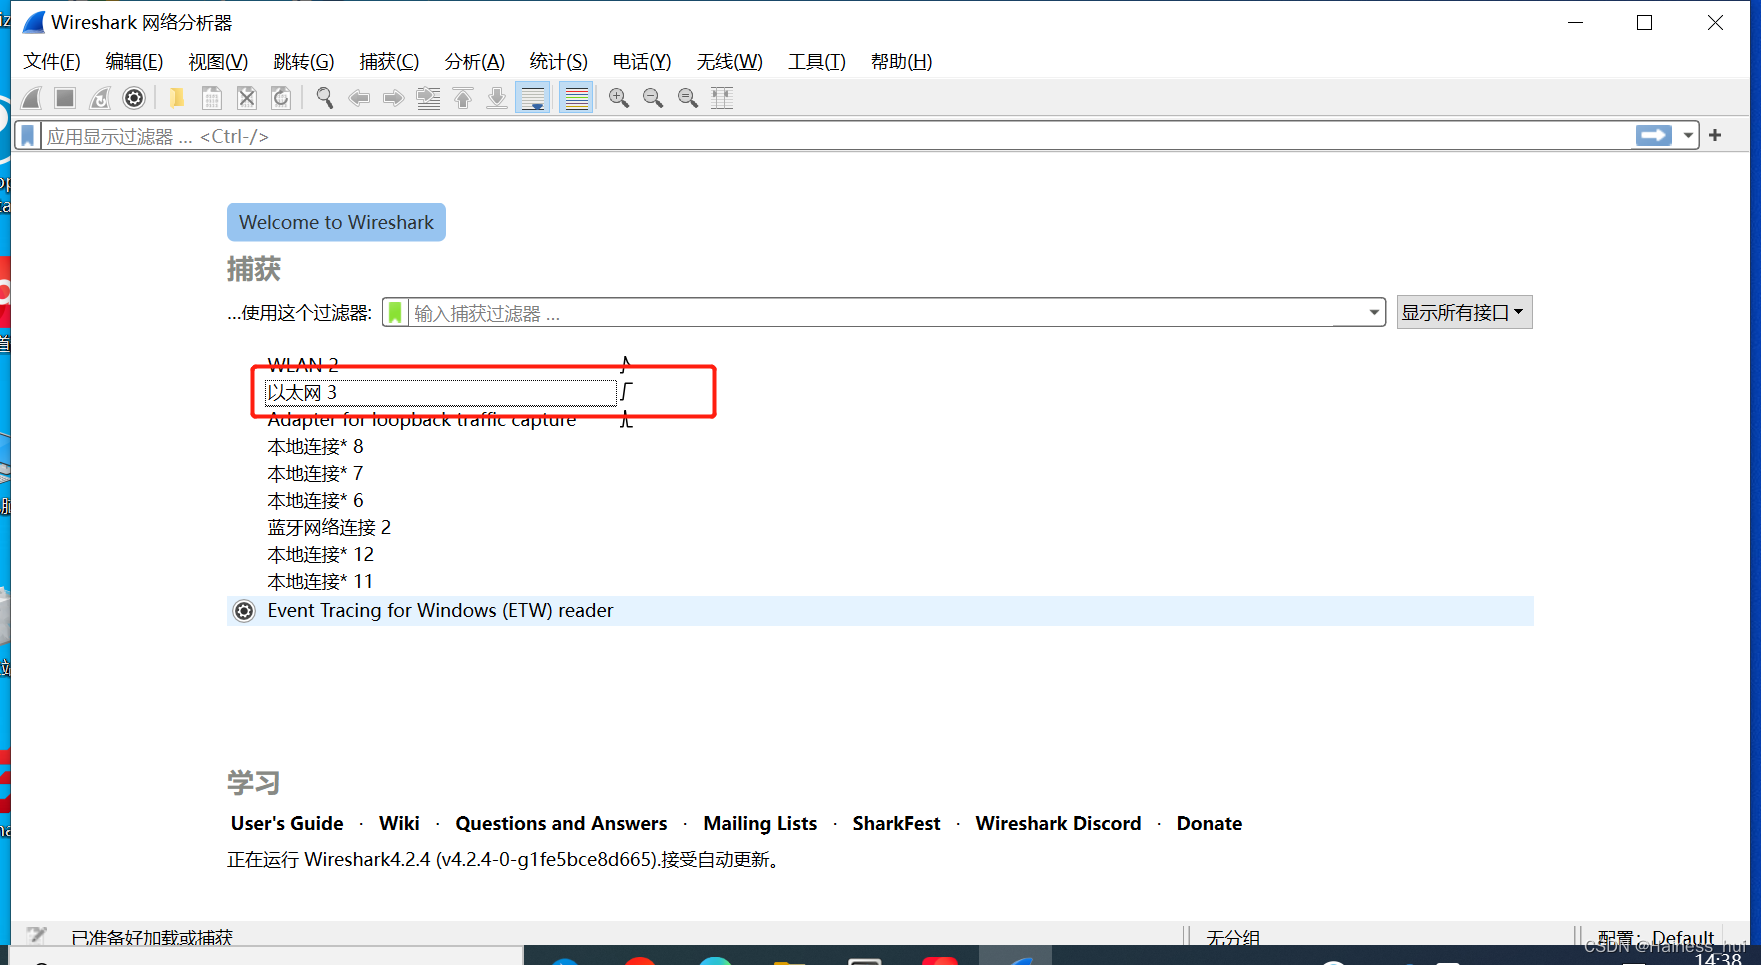Viewport: 1761px width, 965px height.
Task: Click display filter bookmark icon
Action: [28, 136]
